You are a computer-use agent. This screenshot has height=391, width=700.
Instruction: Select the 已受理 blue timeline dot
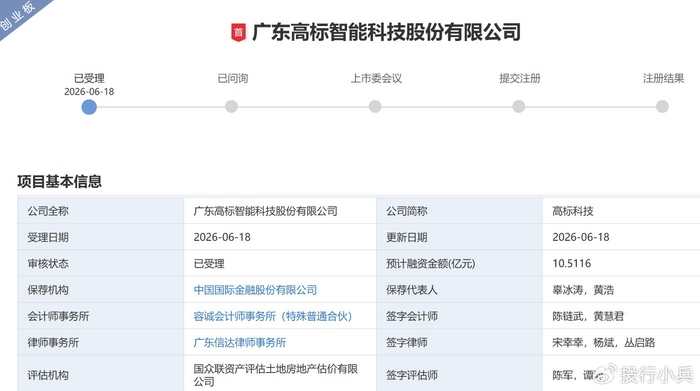[x=89, y=107]
